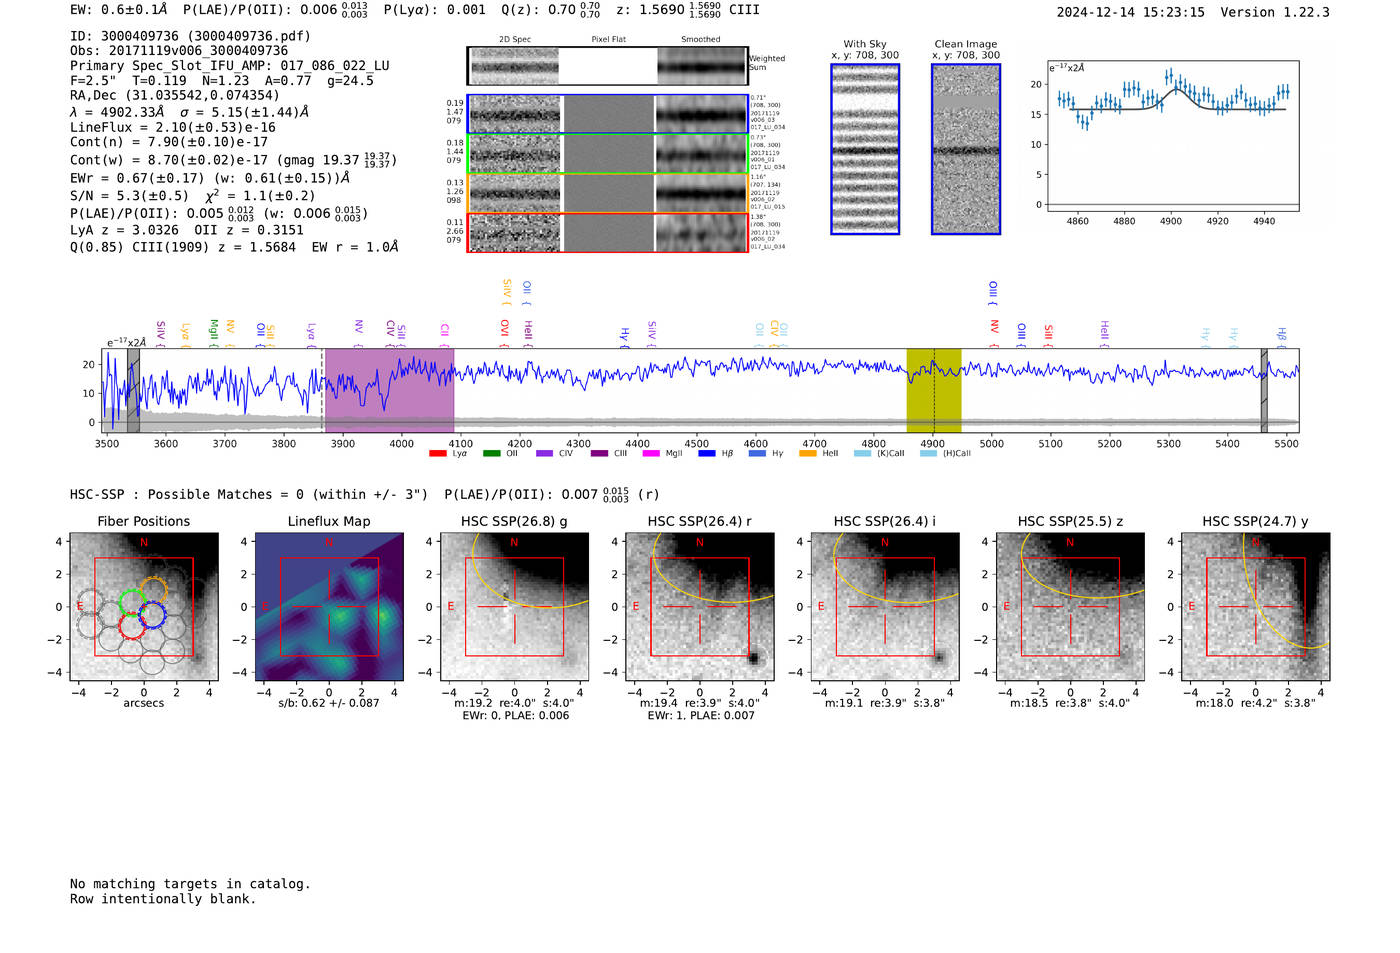Screen dimensions: 1400x953
Task: Click the Obs: 20171119v006_3000409736 line
Action: coord(179,51)
